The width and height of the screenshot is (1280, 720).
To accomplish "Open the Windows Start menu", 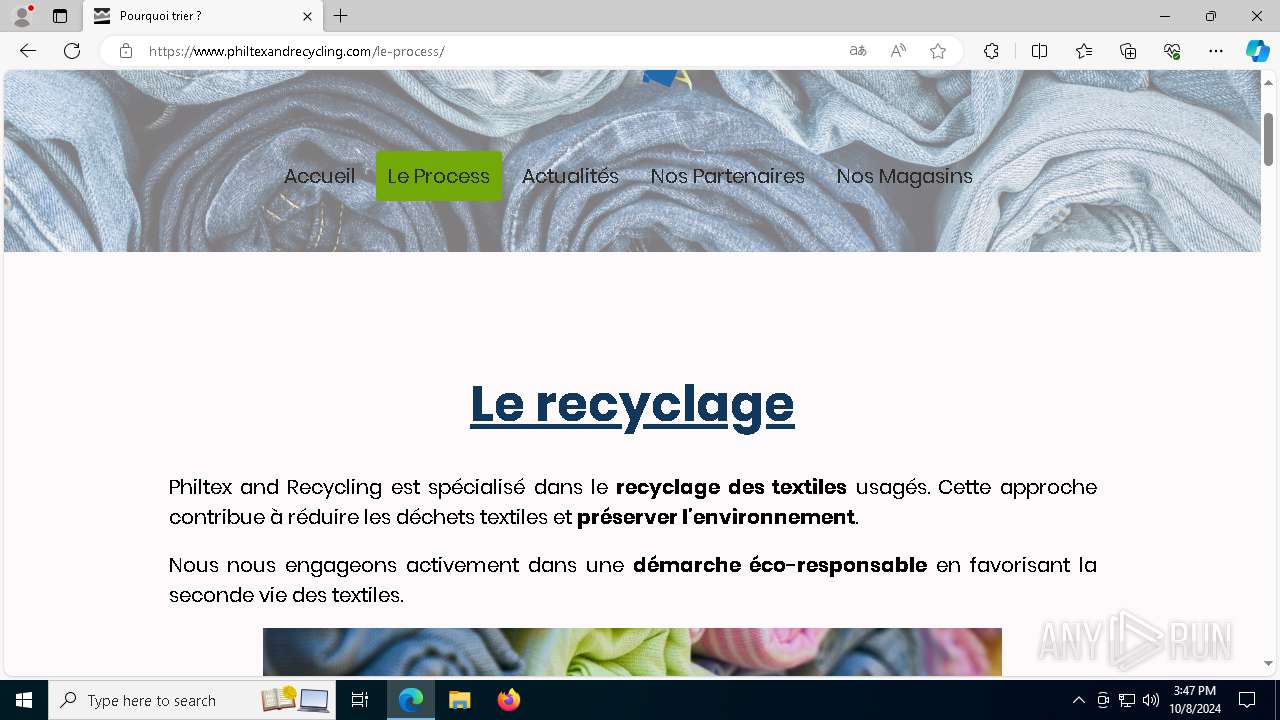I will click(x=24, y=700).
